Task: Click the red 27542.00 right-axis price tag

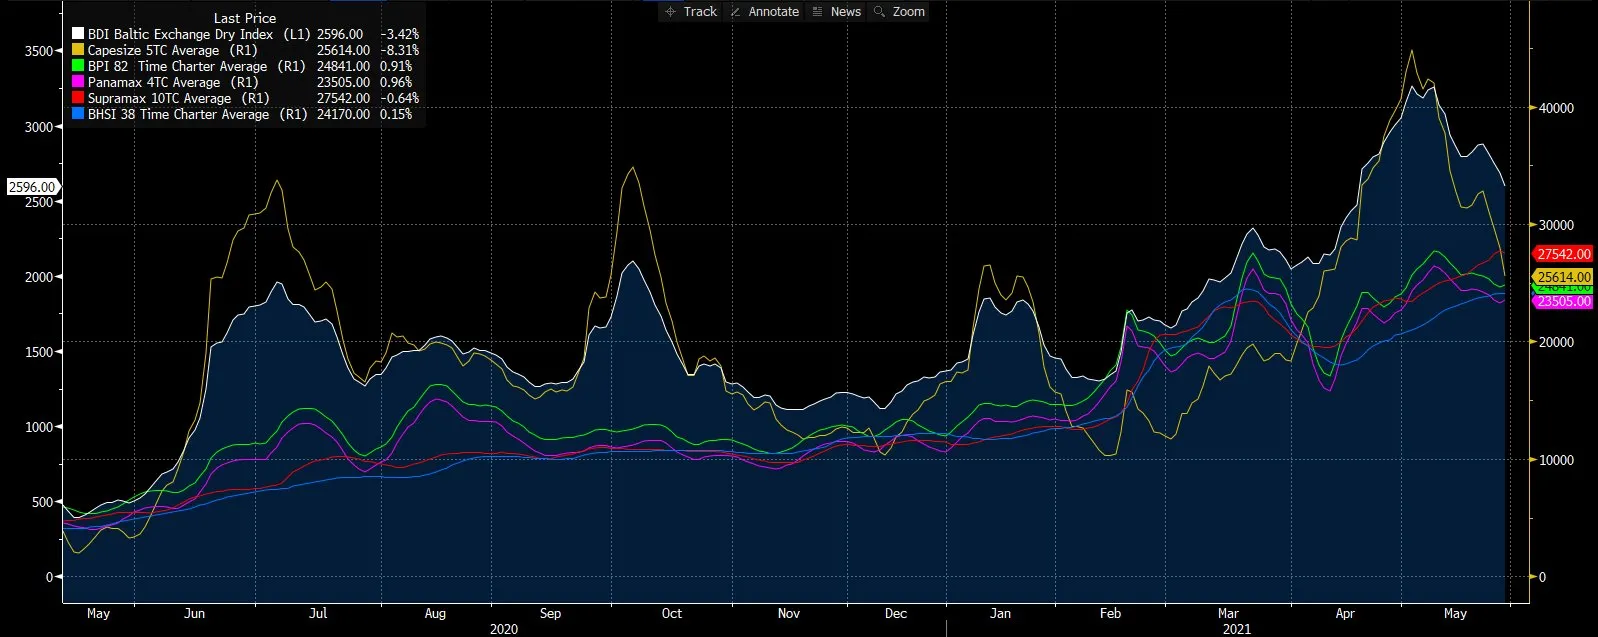Action: coord(1563,254)
